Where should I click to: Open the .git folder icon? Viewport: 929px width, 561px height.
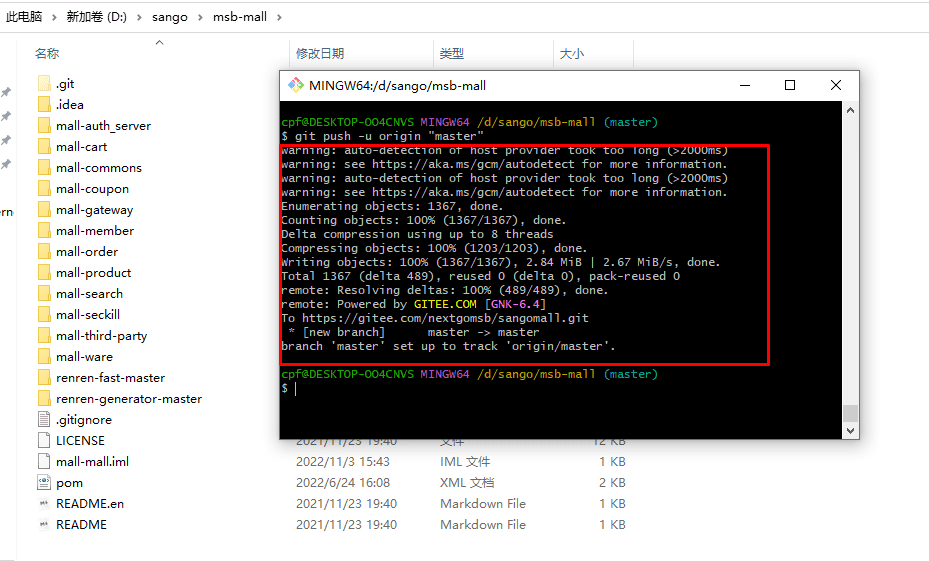click(x=44, y=84)
